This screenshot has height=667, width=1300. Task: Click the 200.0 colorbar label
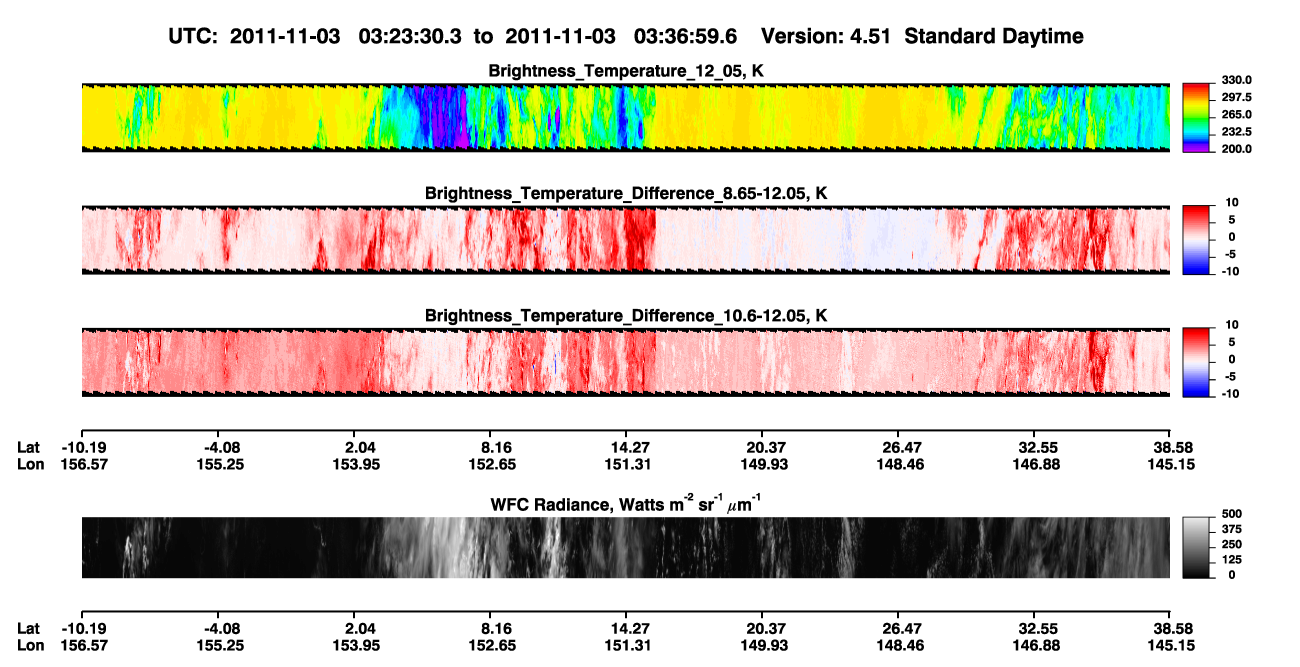tap(1237, 148)
